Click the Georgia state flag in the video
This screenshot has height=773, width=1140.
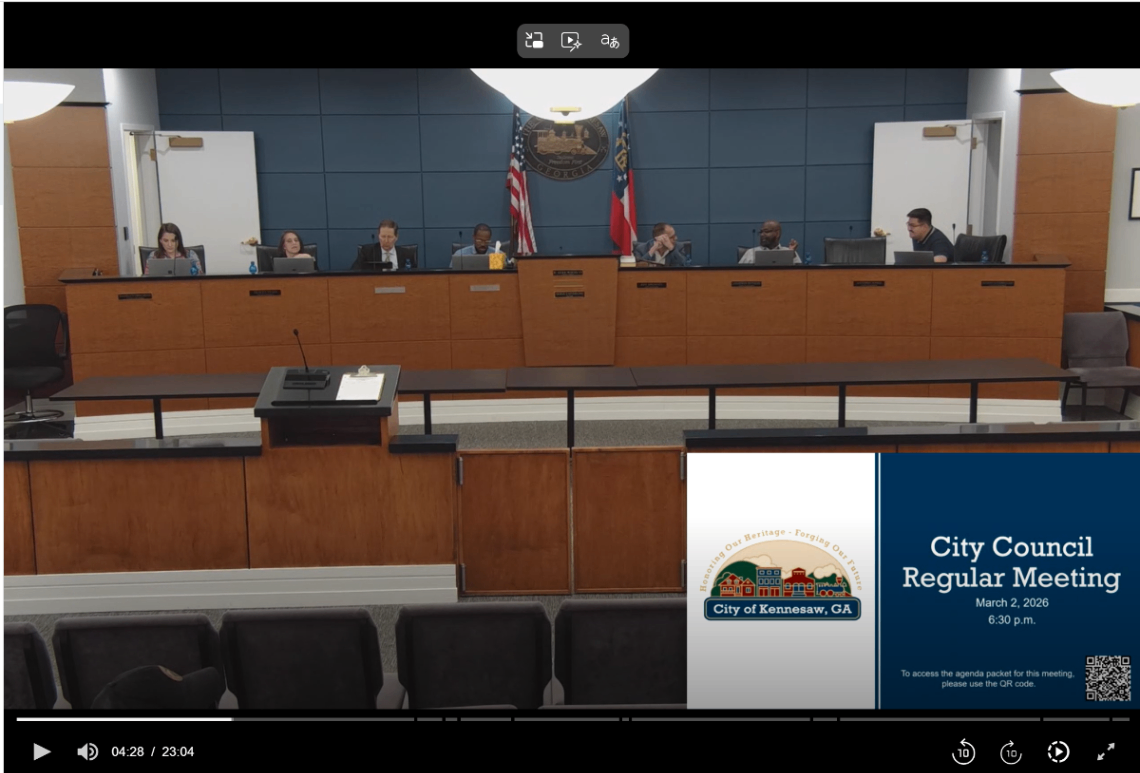pos(622,185)
